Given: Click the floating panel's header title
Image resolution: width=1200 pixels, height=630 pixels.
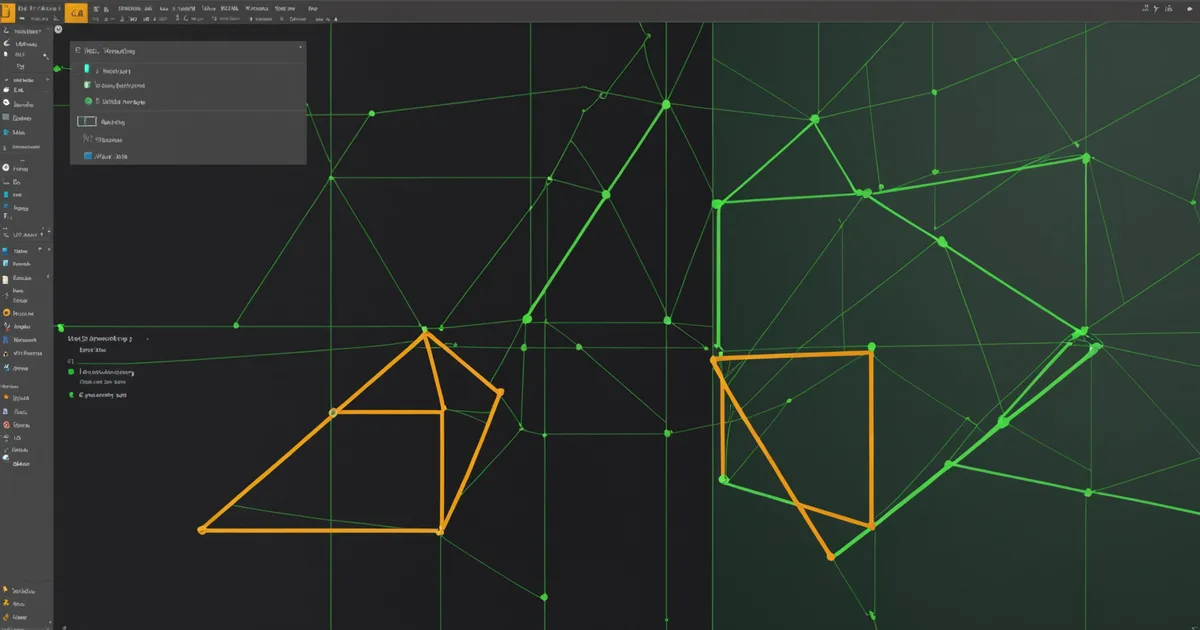Looking at the screenshot, I should (110, 50).
